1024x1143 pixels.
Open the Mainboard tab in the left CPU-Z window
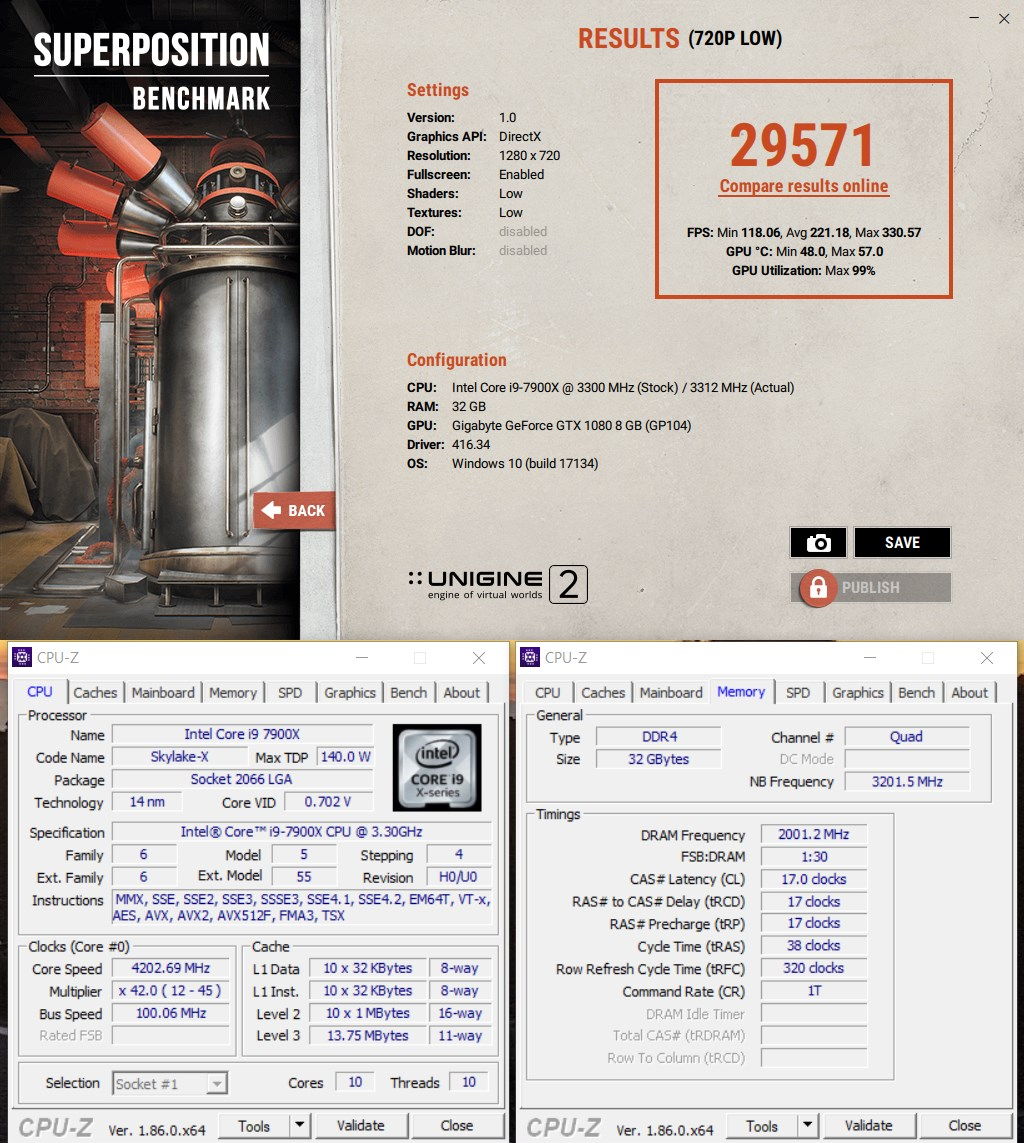(x=163, y=693)
